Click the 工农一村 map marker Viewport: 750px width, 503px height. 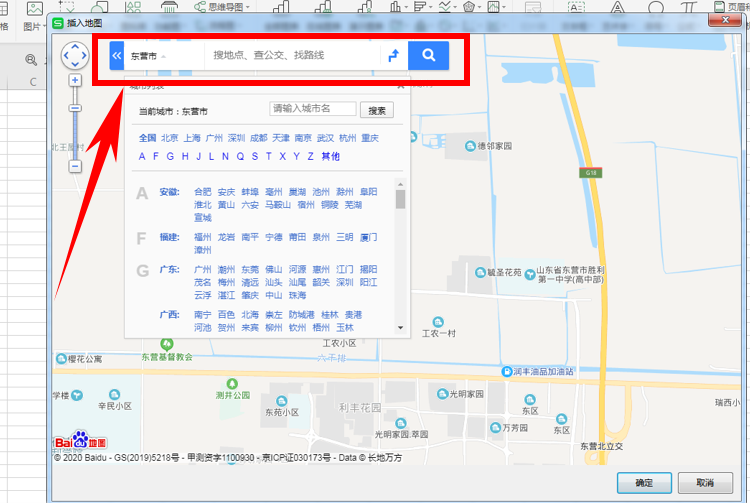[x=438, y=322]
